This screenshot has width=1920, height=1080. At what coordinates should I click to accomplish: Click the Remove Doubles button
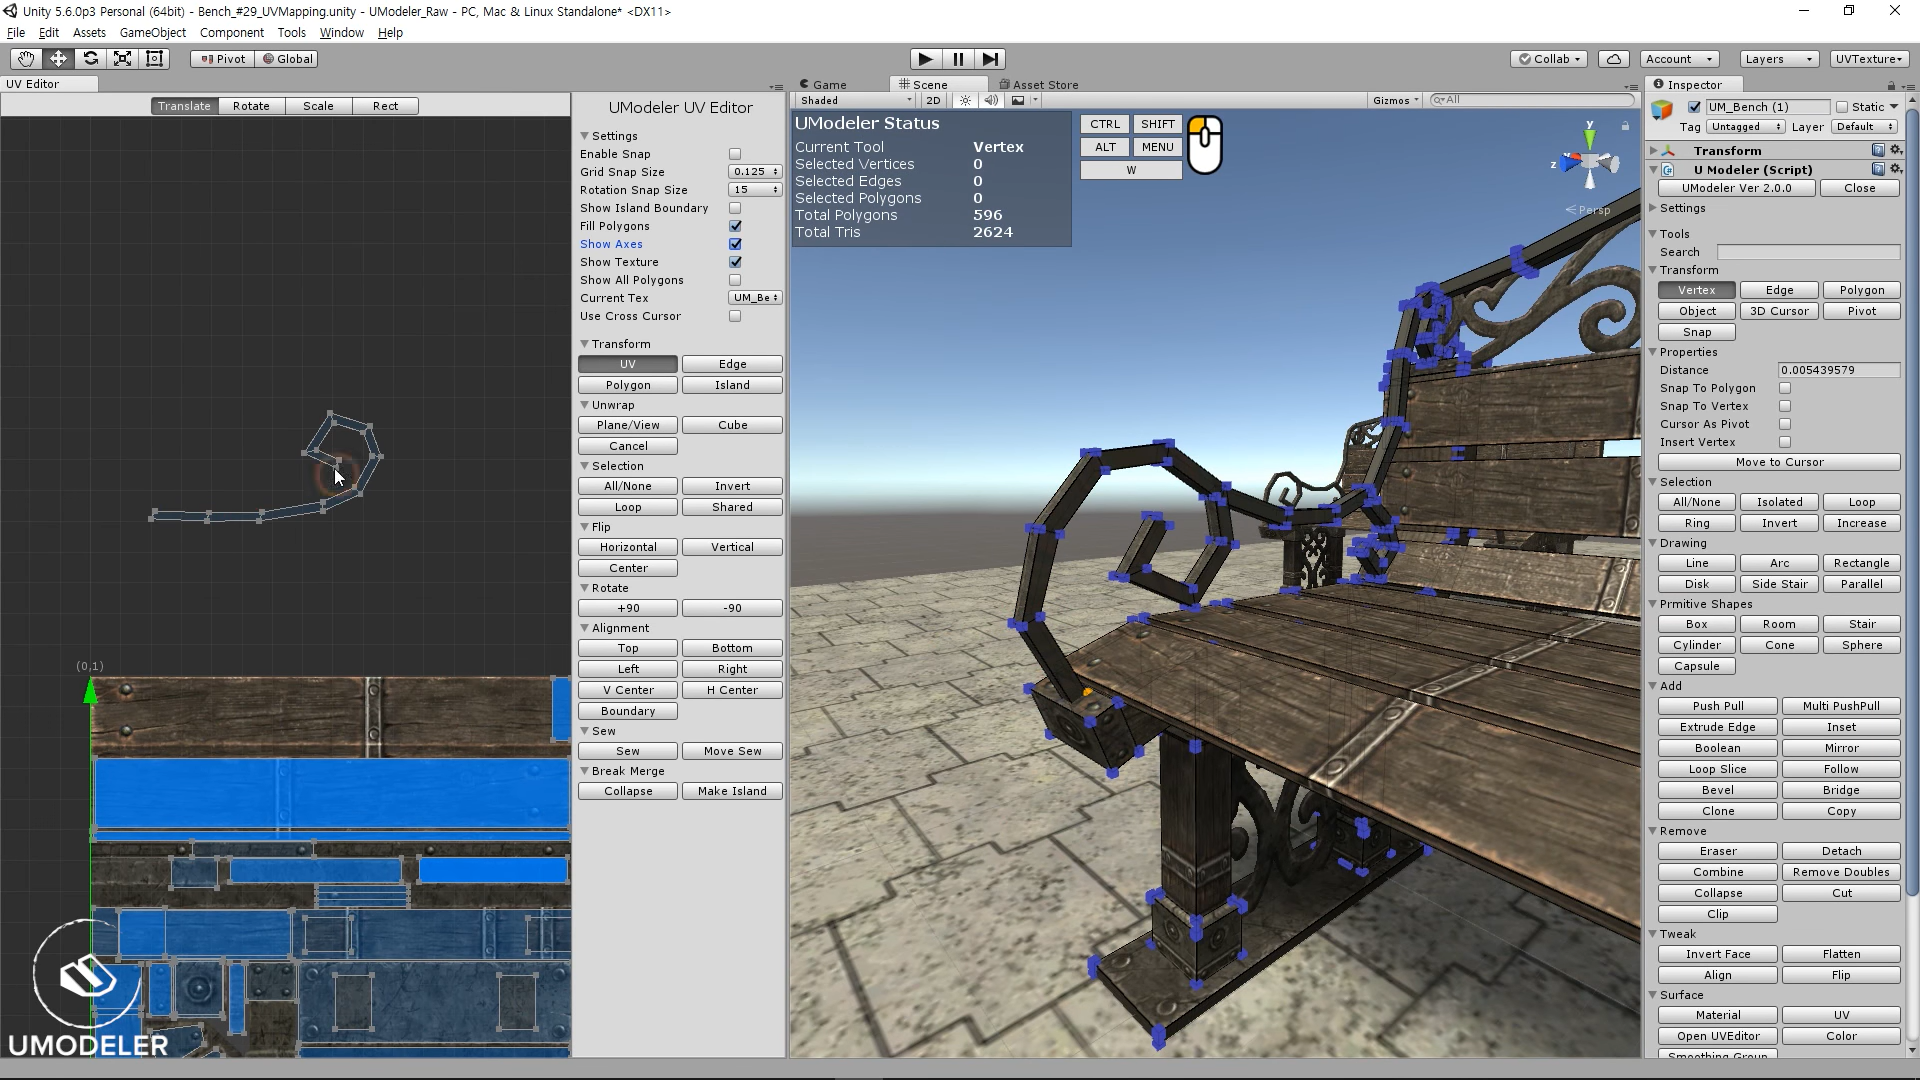pos(1841,872)
